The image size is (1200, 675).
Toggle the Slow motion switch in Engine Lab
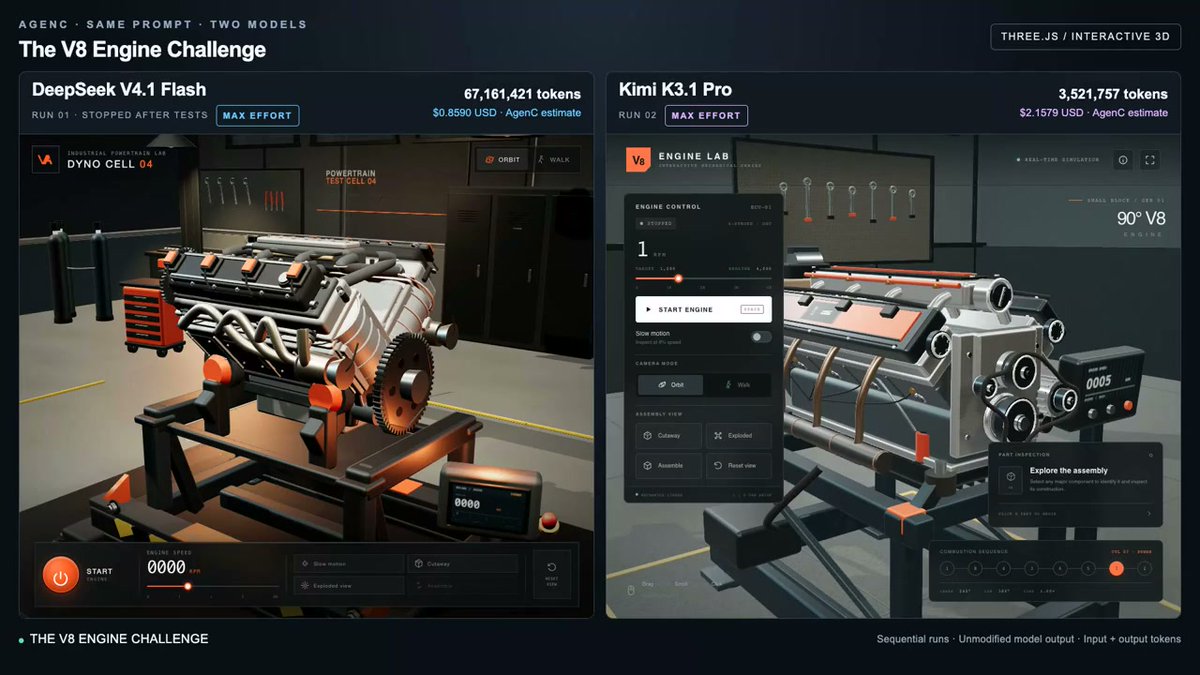(x=762, y=337)
